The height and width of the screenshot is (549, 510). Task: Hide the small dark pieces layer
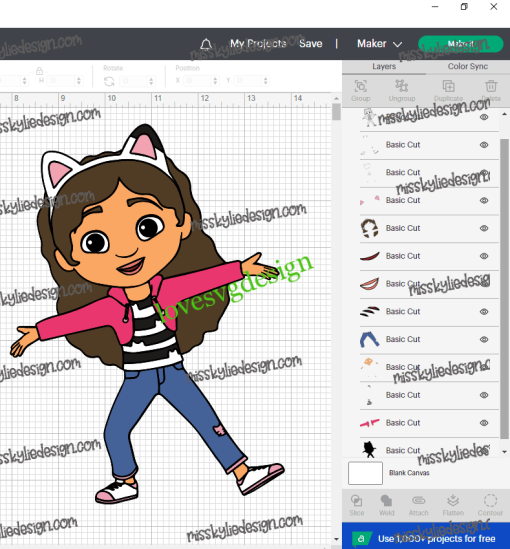click(x=484, y=395)
